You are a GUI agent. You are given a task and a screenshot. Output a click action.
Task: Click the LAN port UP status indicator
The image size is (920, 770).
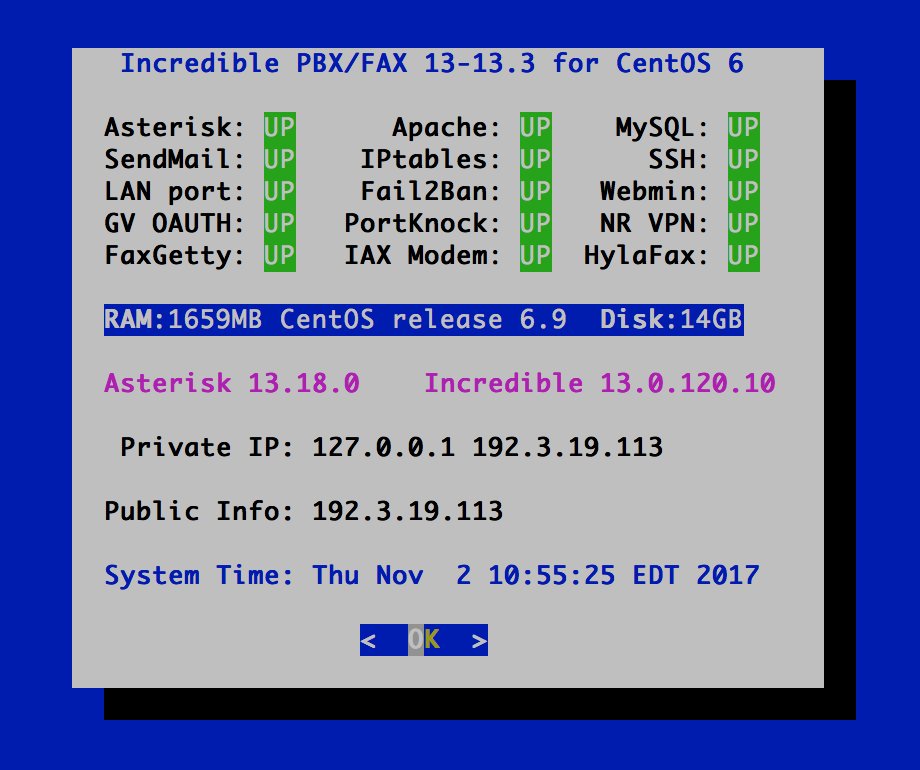(x=280, y=191)
